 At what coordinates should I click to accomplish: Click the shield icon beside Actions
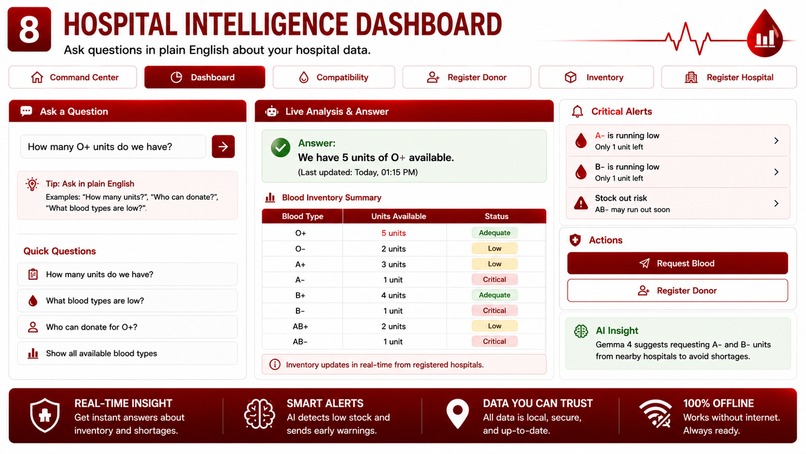(575, 240)
